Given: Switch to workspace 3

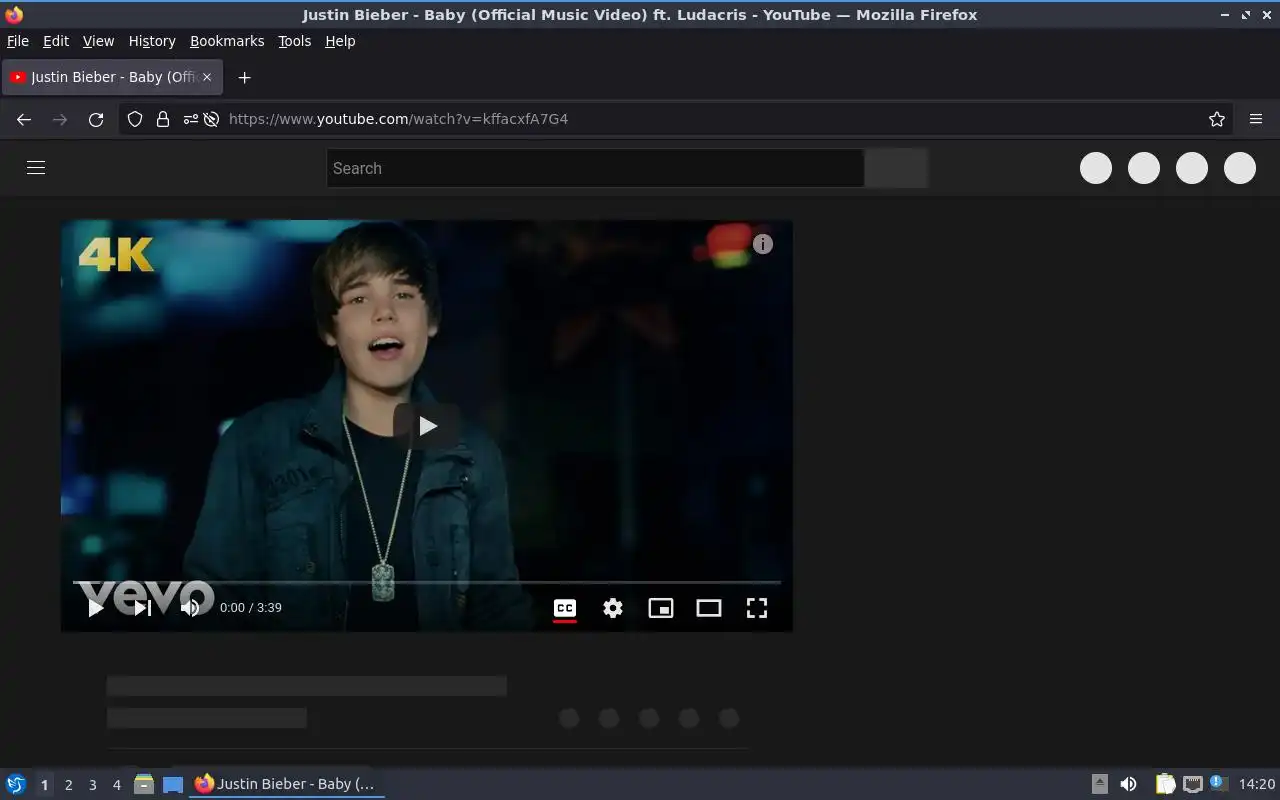Looking at the screenshot, I should pyautogui.click(x=92, y=785).
